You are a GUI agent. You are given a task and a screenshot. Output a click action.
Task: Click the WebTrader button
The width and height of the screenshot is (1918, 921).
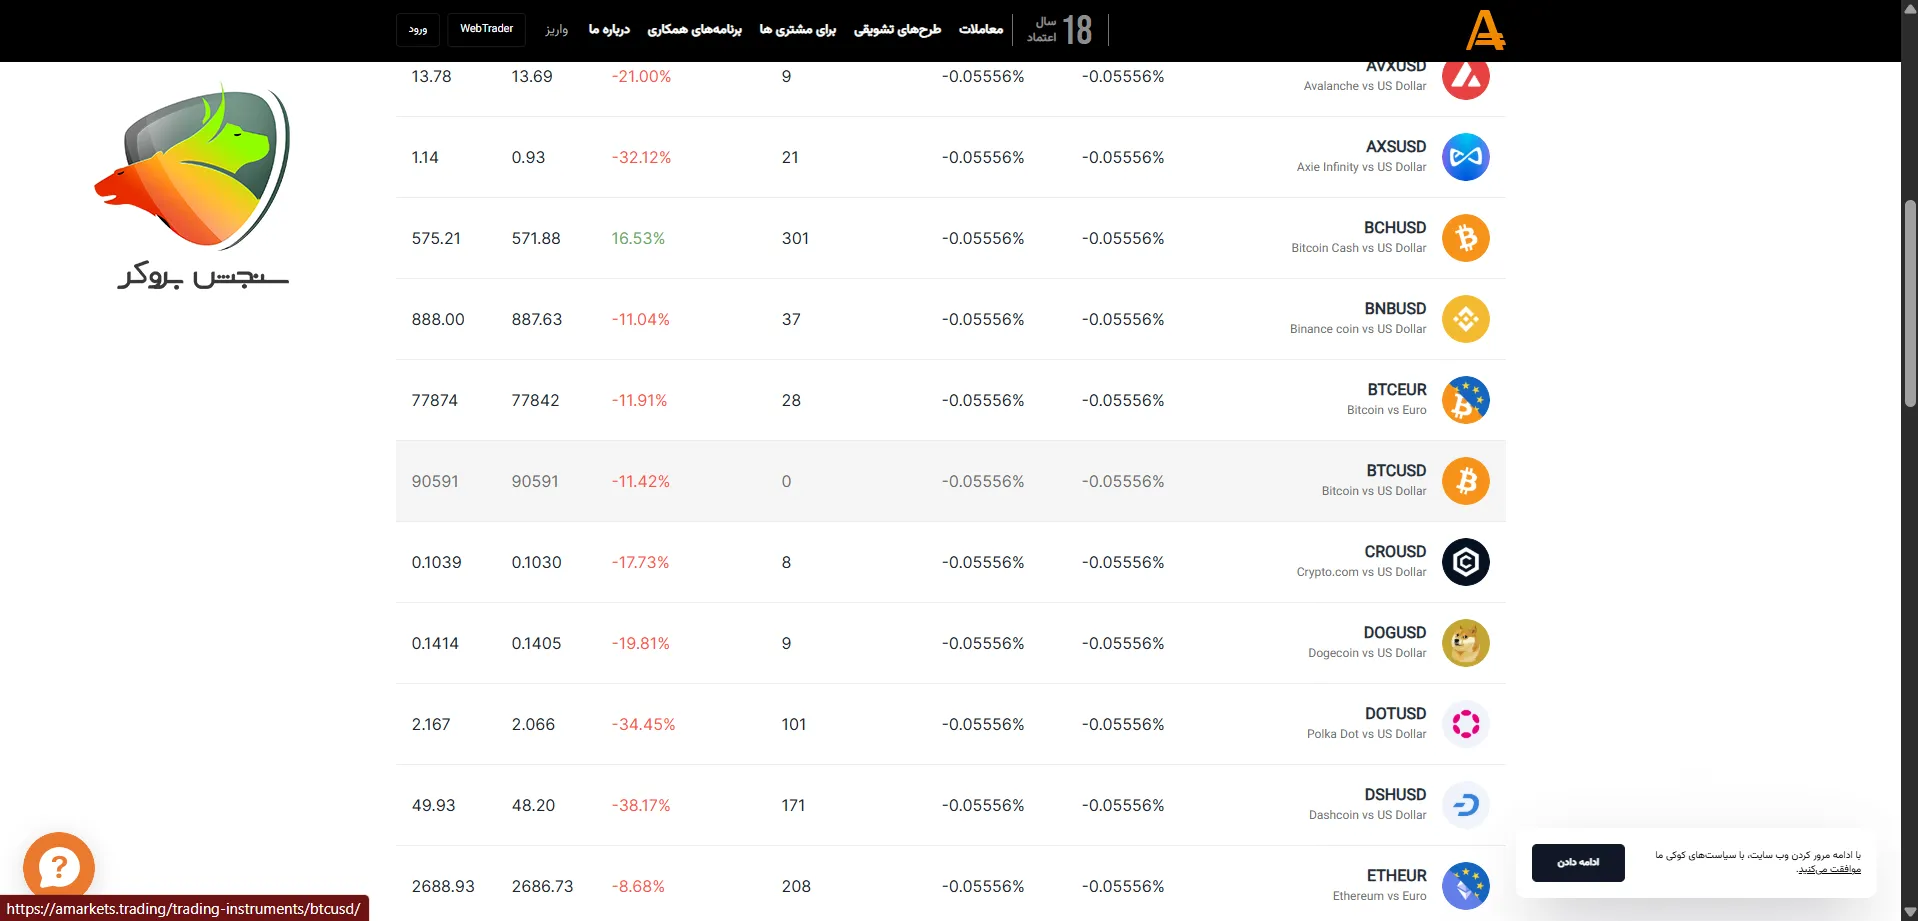point(486,29)
